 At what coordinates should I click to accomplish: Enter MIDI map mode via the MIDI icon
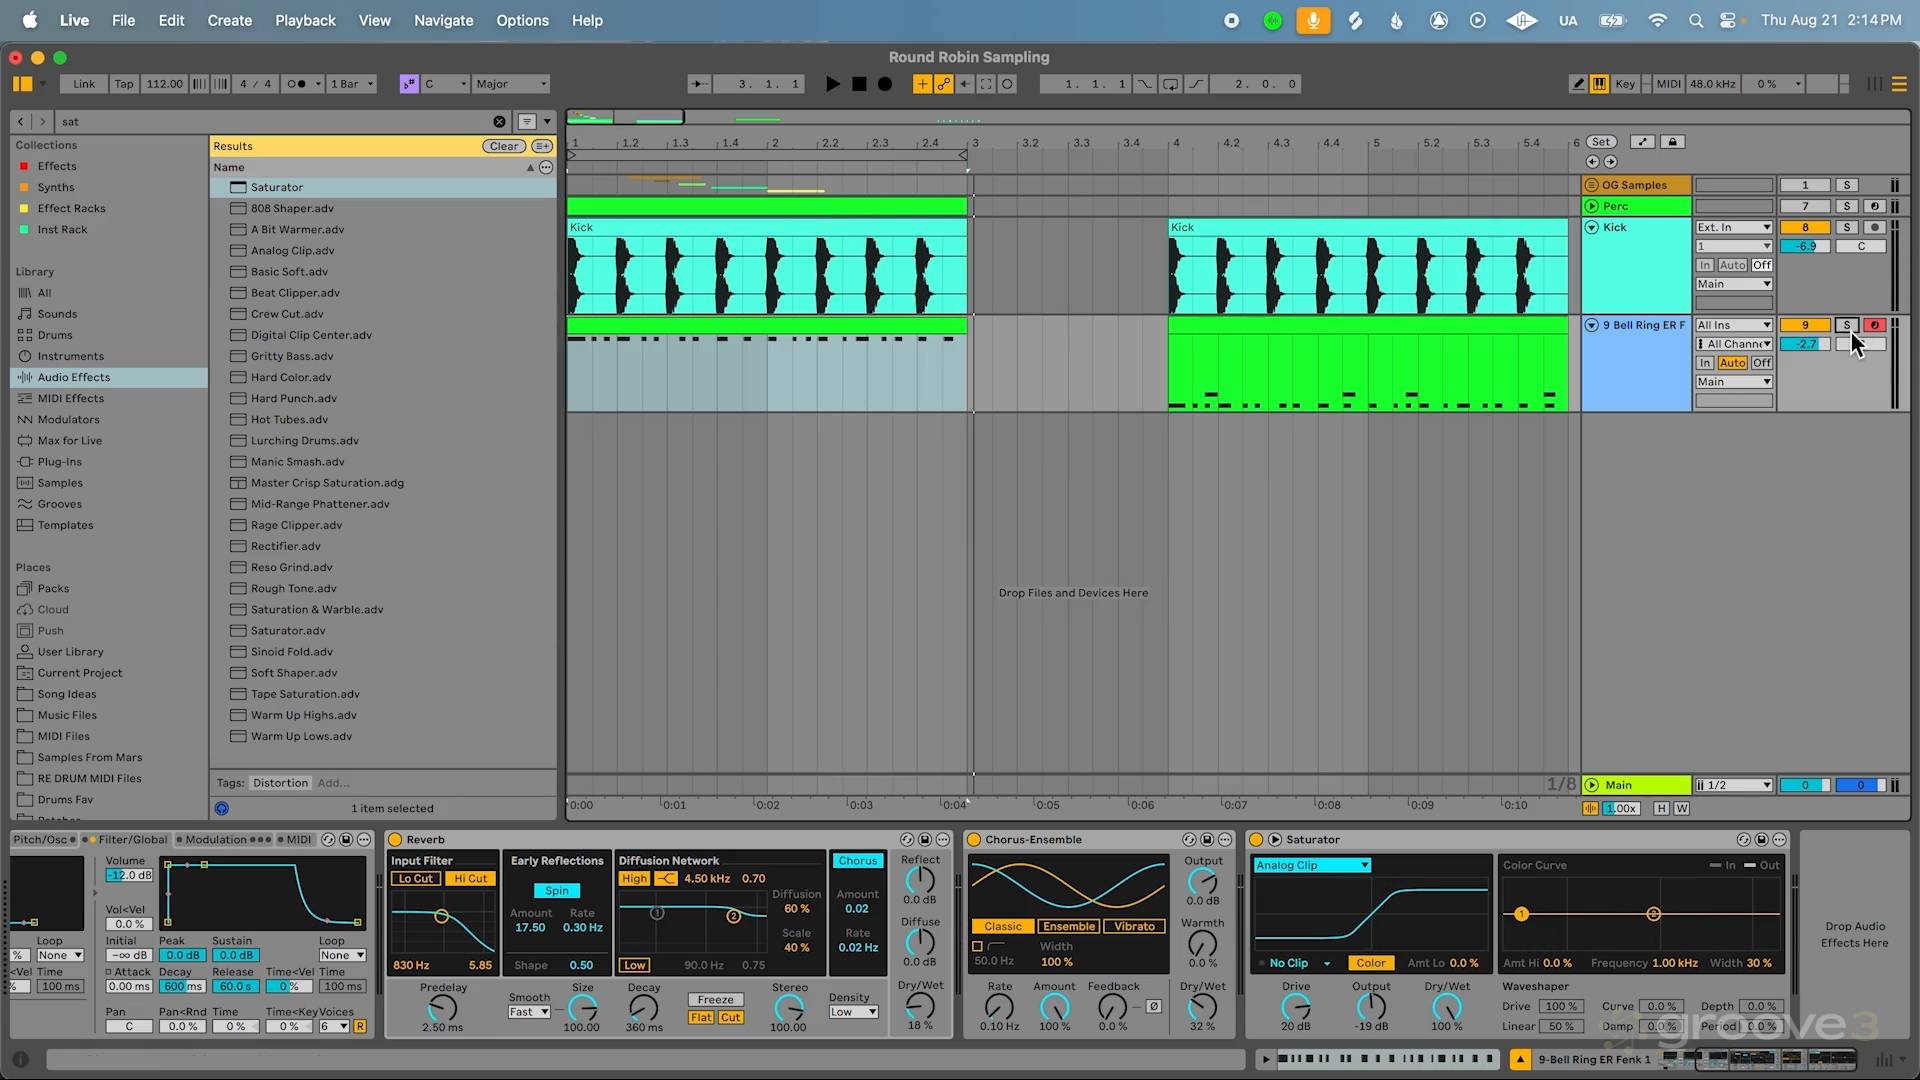click(x=1667, y=84)
